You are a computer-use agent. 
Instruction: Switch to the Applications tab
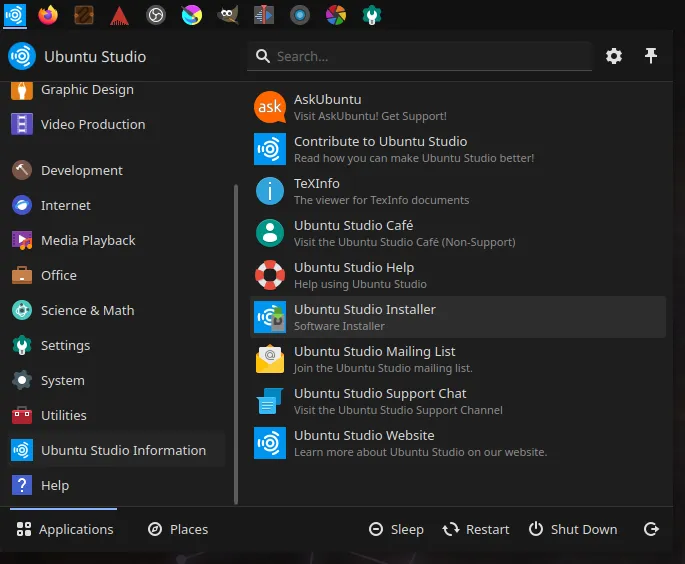[x=65, y=529]
